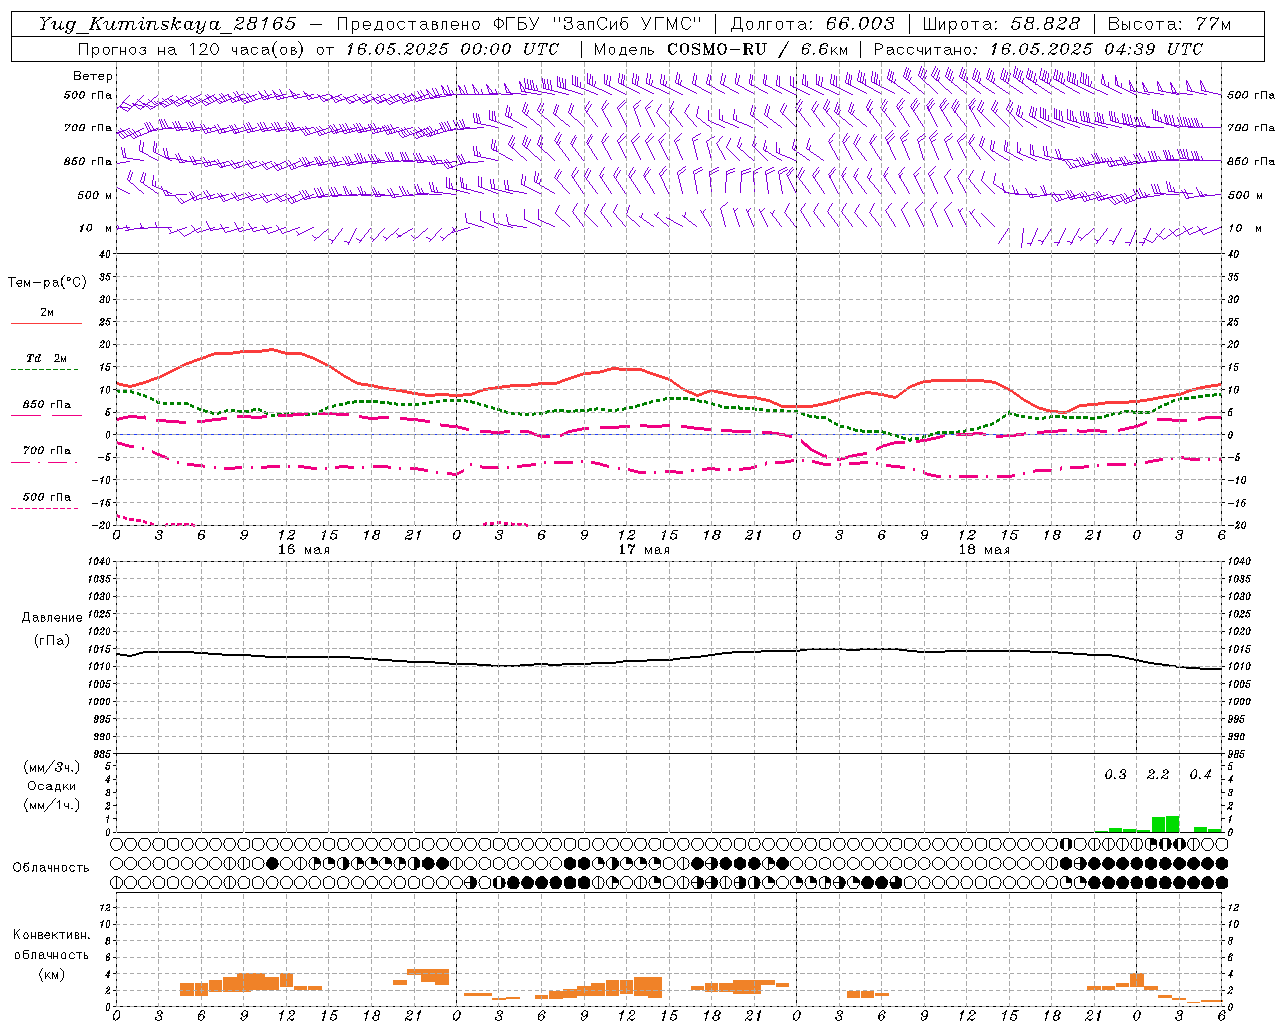
Task: Click the 17 мая date label
Action: click(x=643, y=550)
